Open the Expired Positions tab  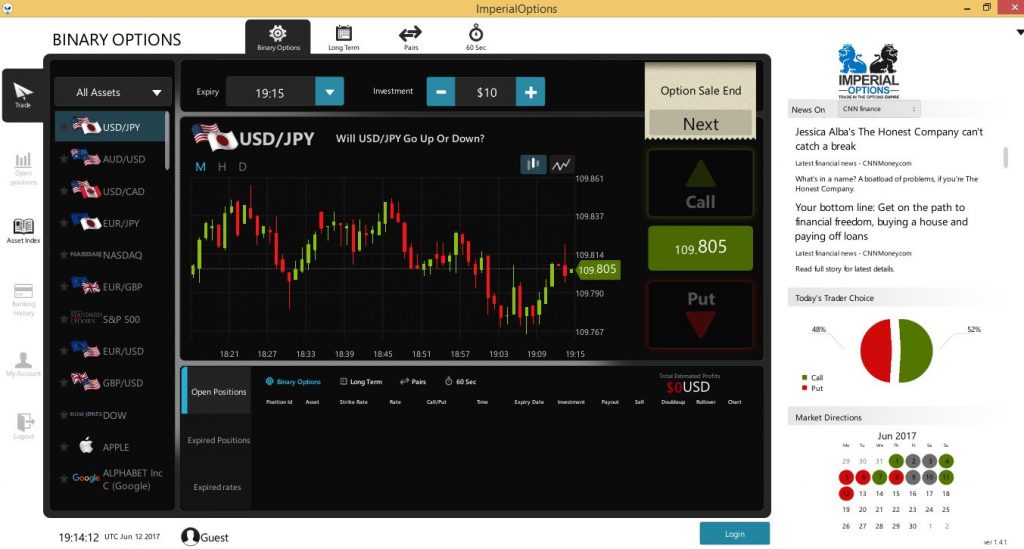[218, 440]
